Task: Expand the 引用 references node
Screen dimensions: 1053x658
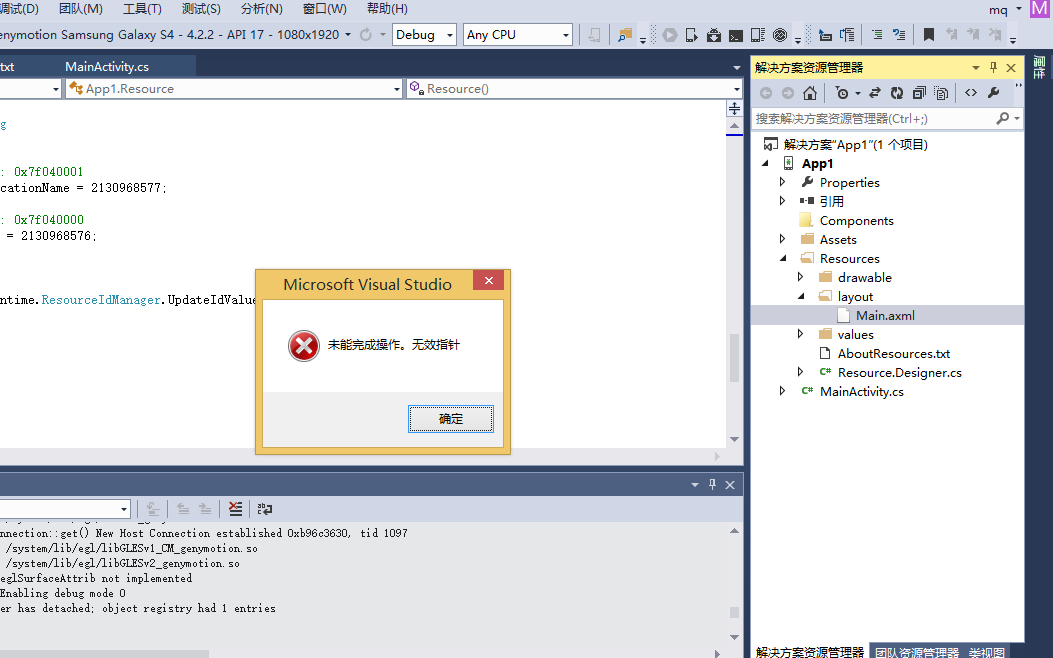Action: (x=782, y=201)
